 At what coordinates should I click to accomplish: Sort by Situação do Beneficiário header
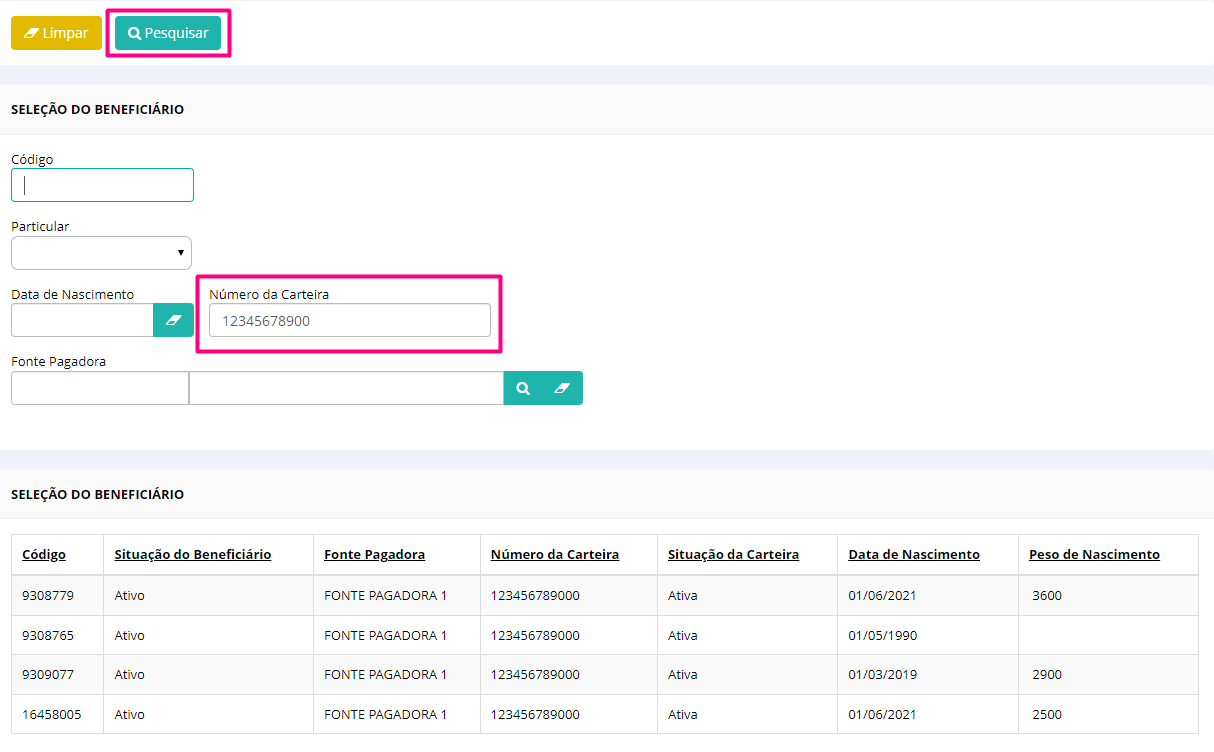point(193,554)
